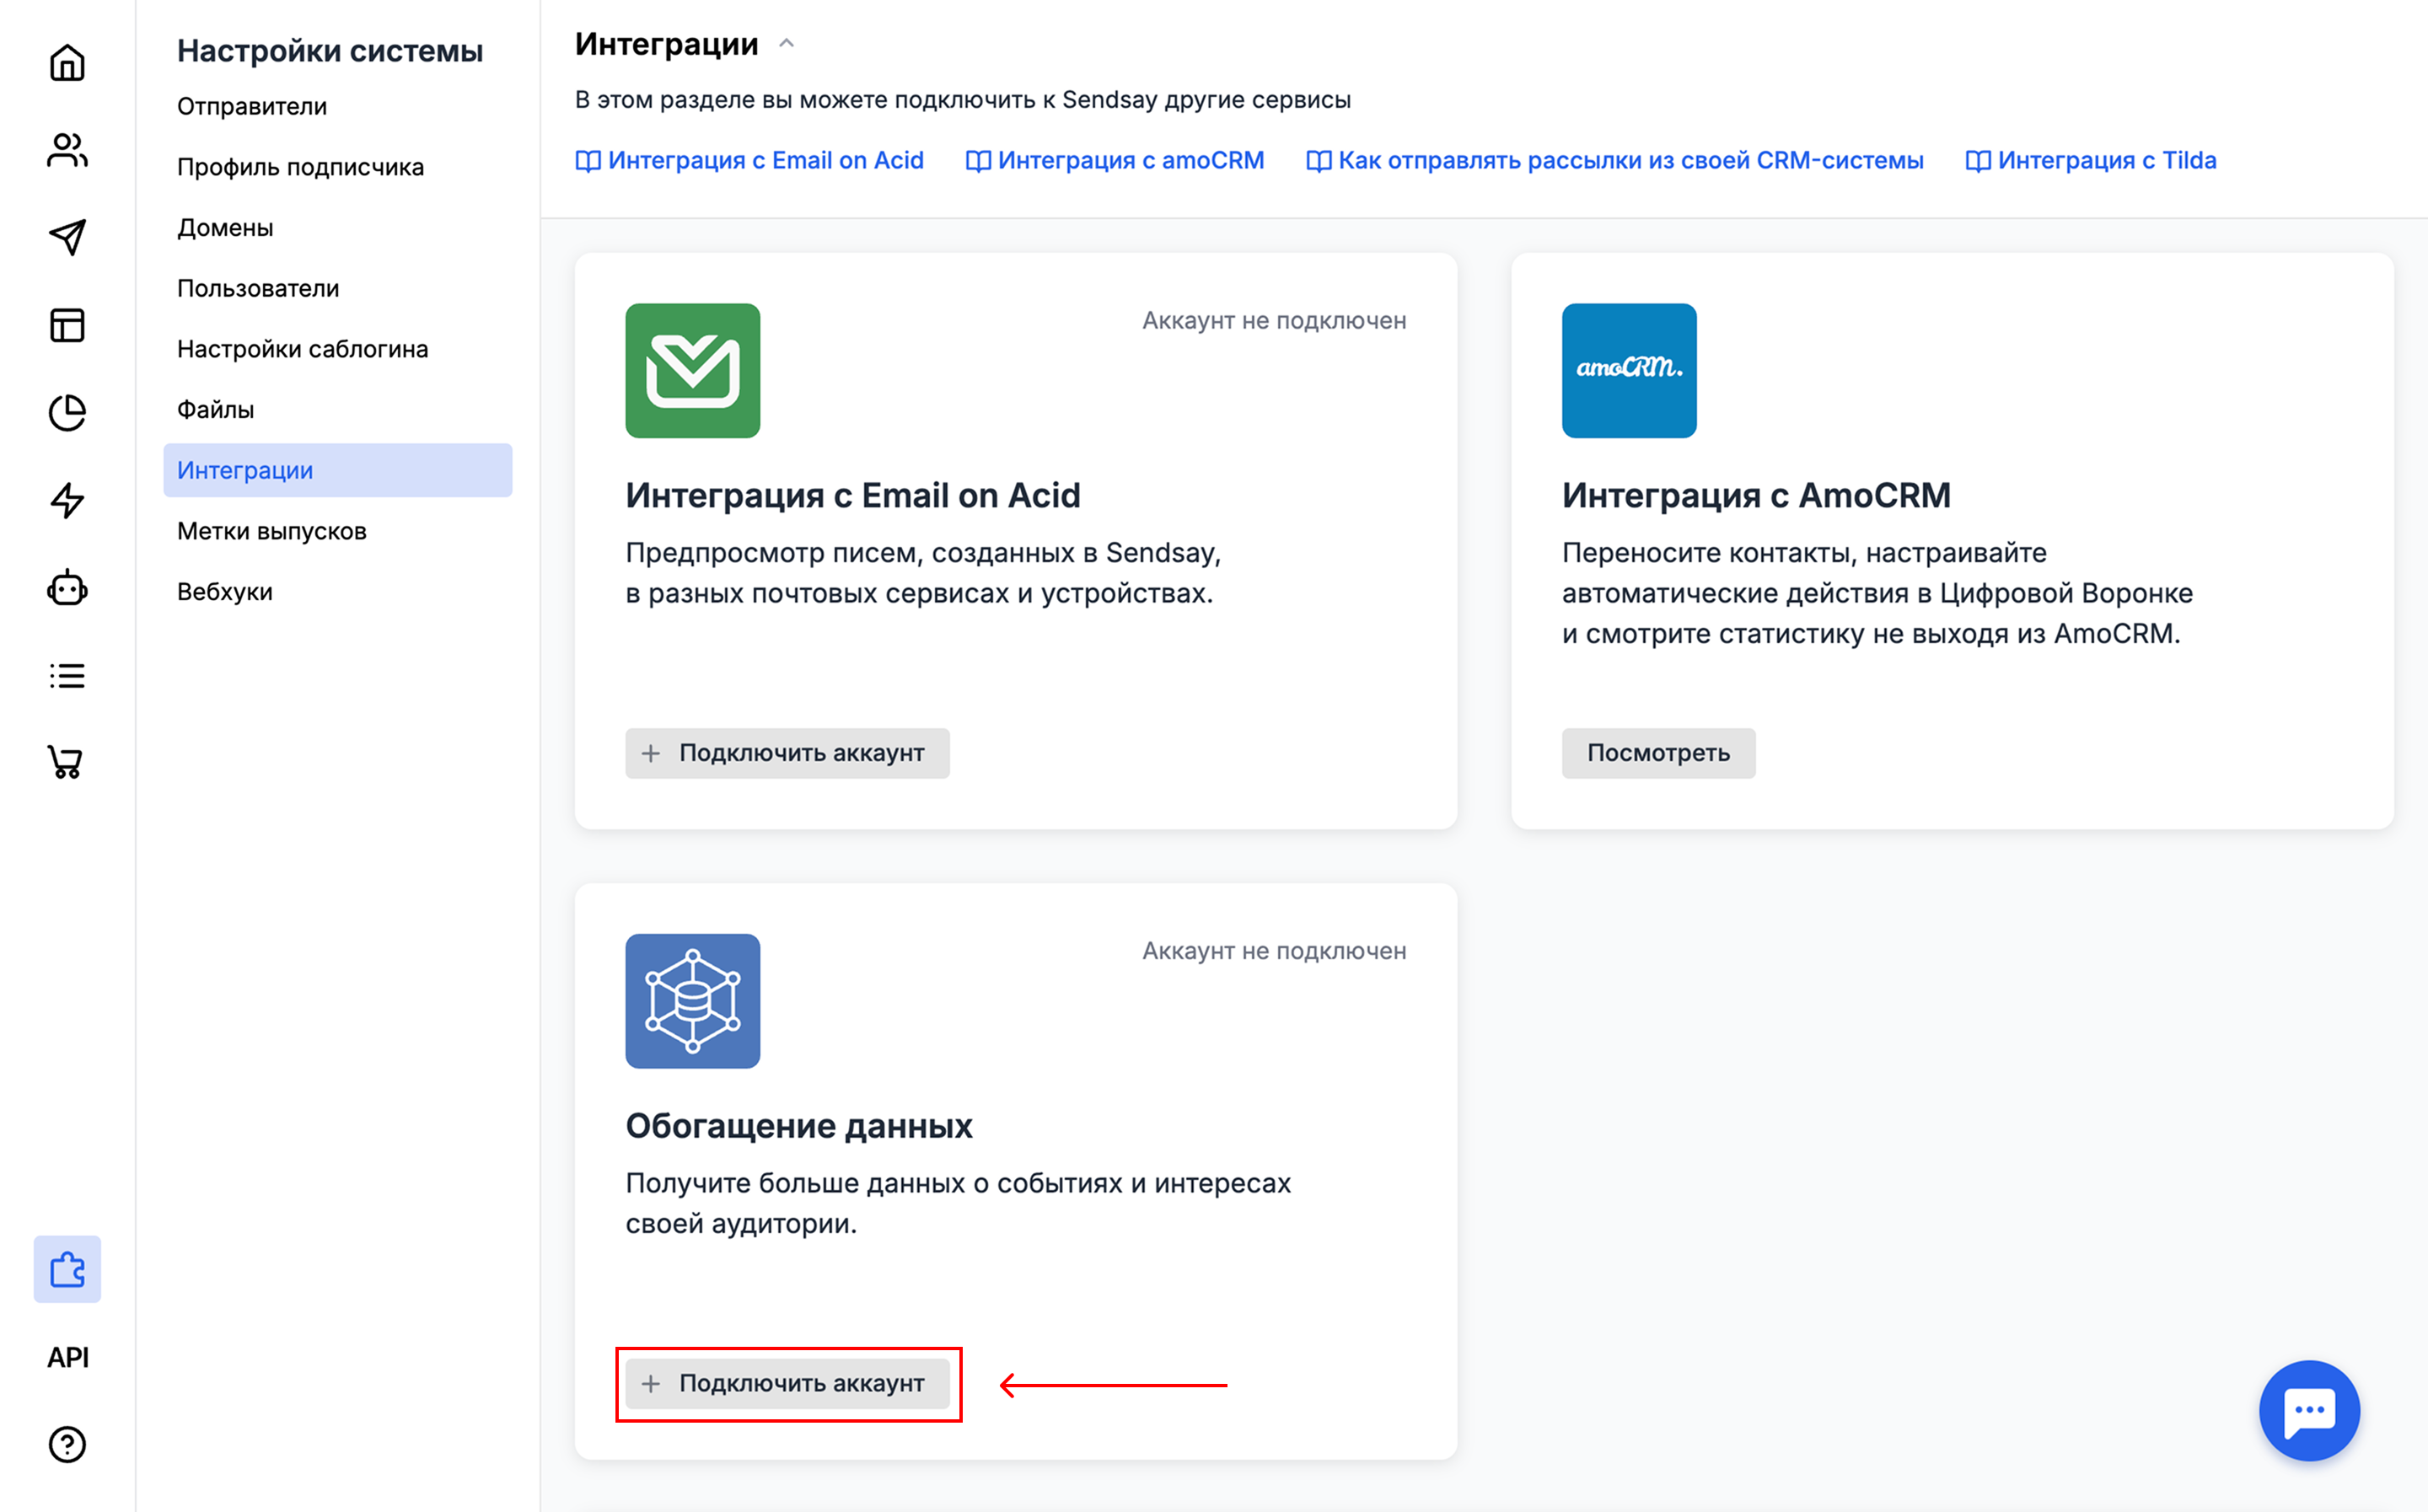Screen dimensions: 2428x1512
Task: Open the Отправители settings menu item
Action: tap(251, 106)
